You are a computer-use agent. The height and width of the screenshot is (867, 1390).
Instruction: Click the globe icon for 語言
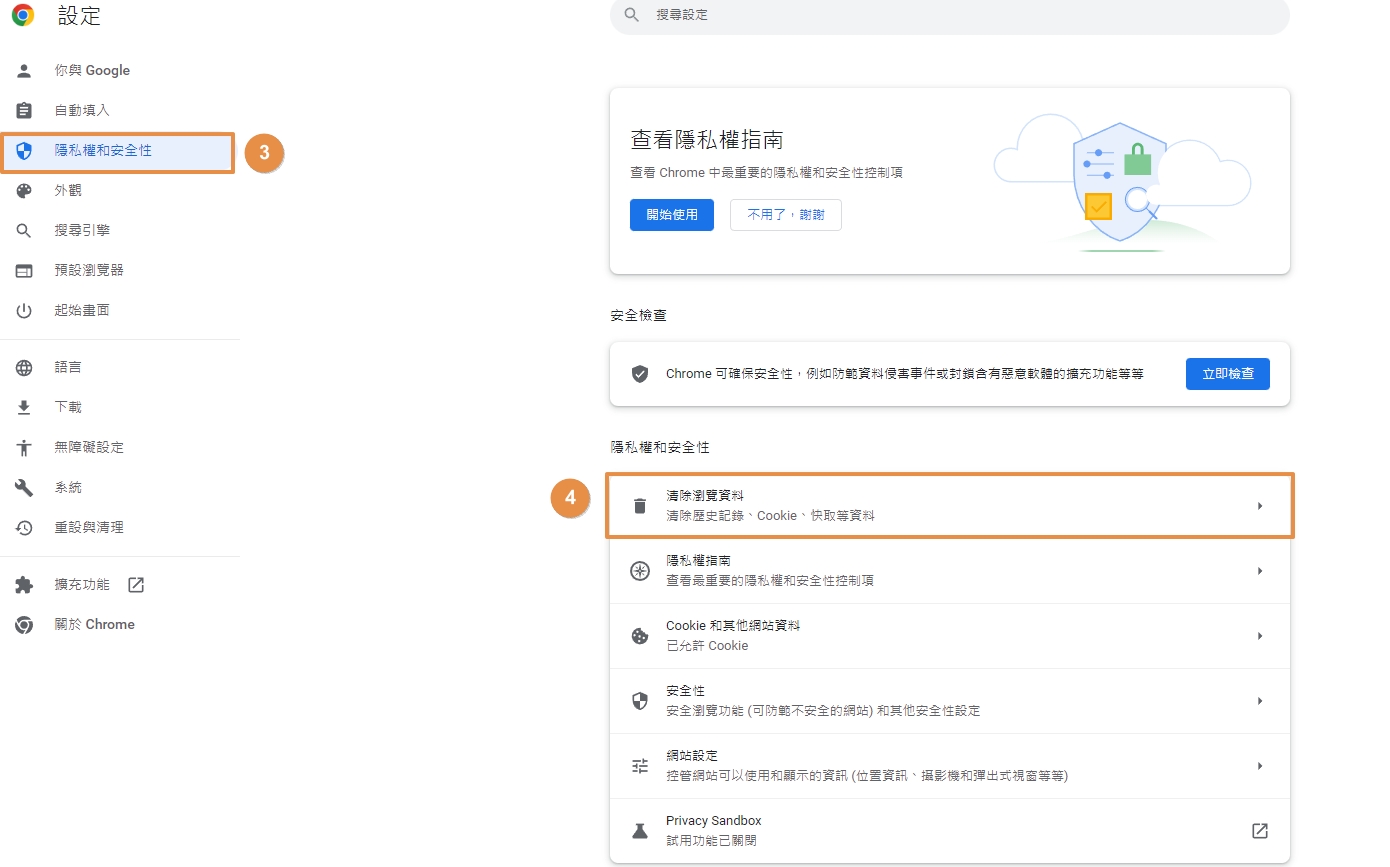coord(24,368)
